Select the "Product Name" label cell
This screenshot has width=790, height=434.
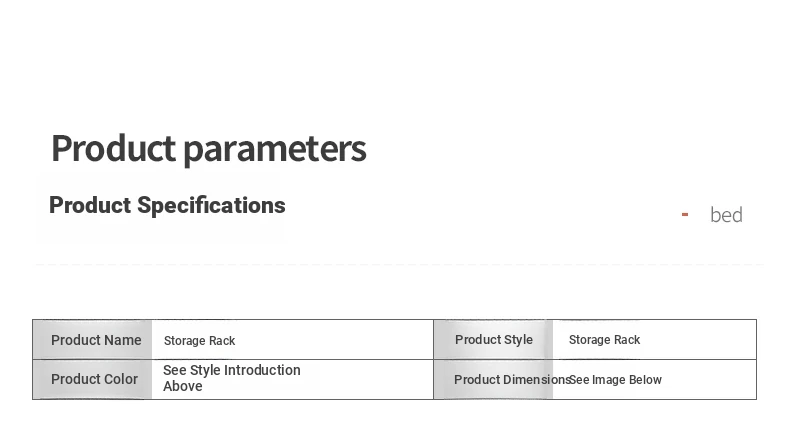pos(96,340)
